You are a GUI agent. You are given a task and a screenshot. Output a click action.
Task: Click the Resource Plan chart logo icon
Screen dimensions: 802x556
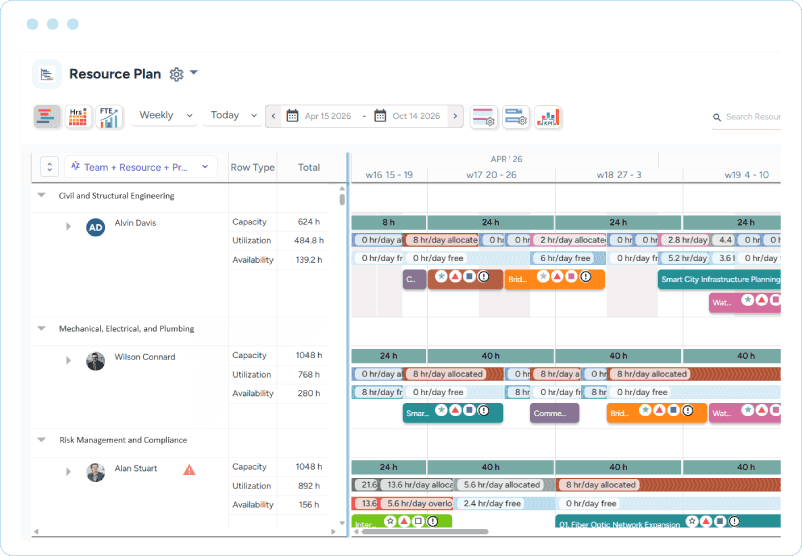(x=47, y=74)
